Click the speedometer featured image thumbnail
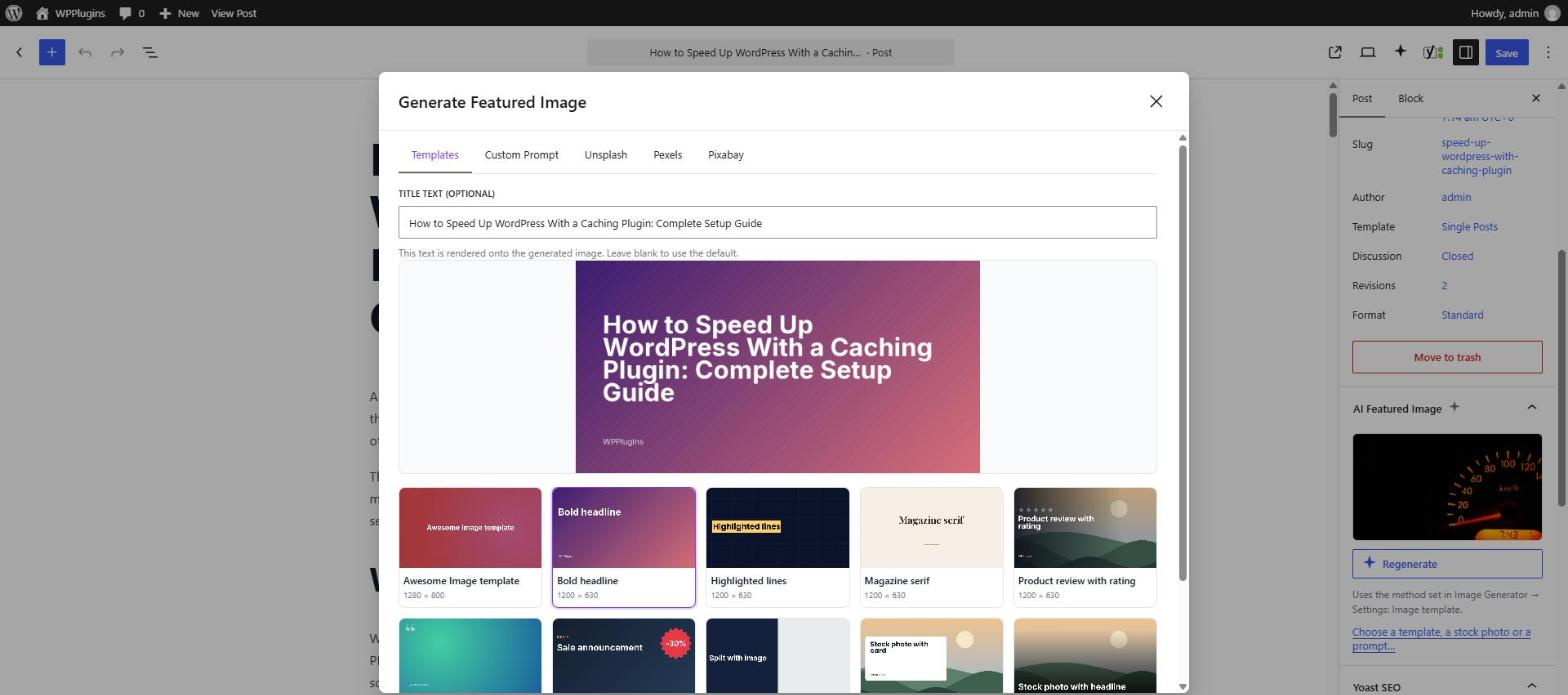Screen dimensions: 1568x695 [1447, 487]
